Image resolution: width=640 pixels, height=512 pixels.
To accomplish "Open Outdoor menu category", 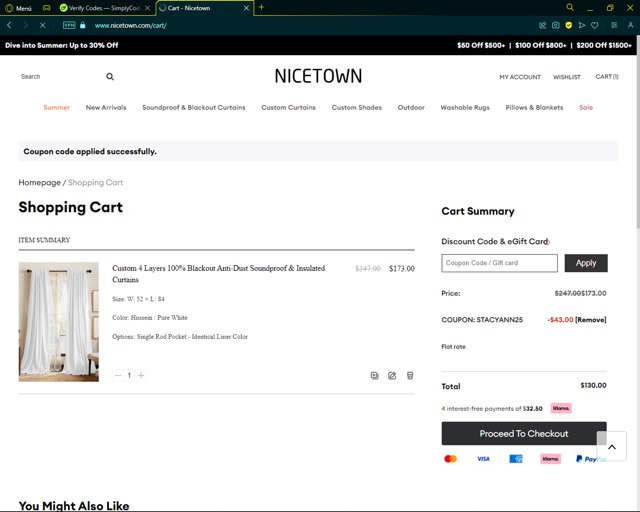I will [x=411, y=107].
